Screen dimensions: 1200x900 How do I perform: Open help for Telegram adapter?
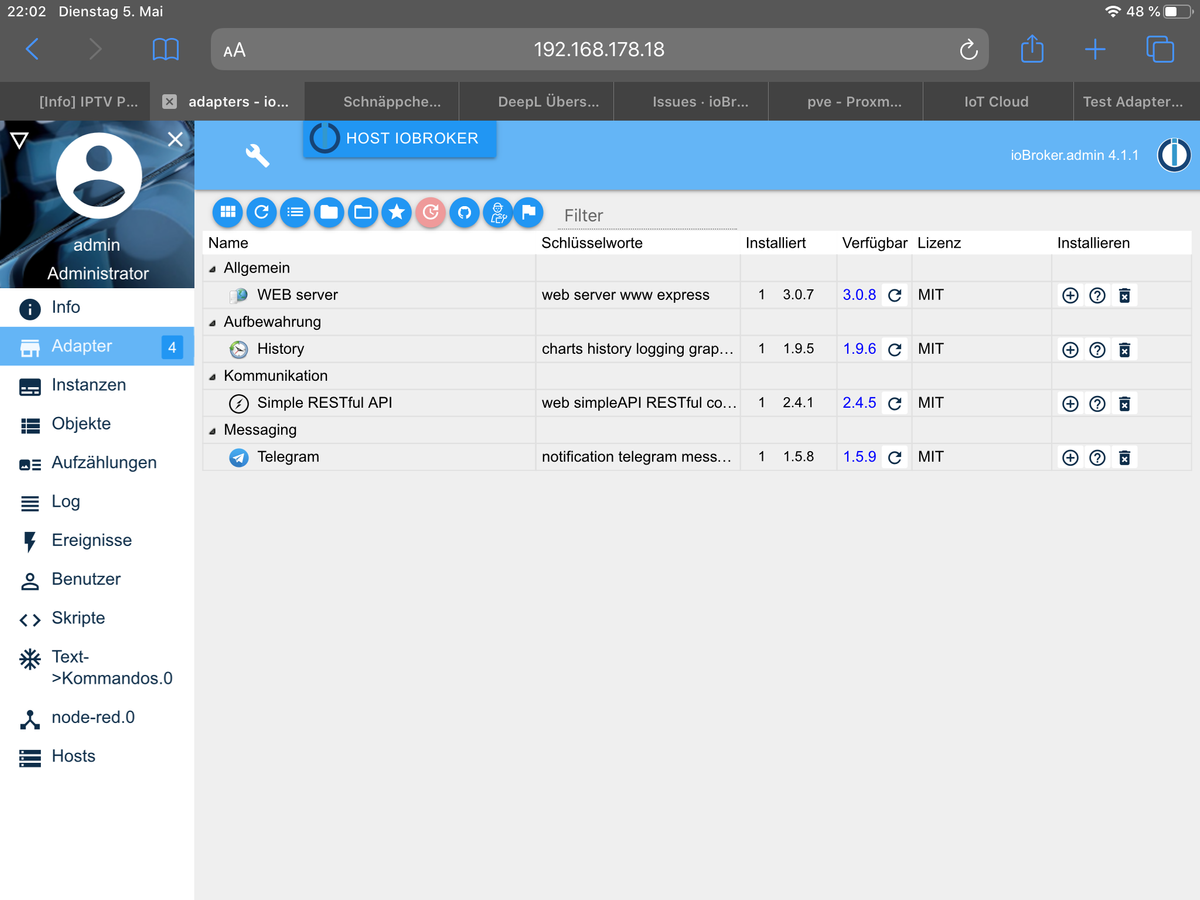coord(1097,457)
